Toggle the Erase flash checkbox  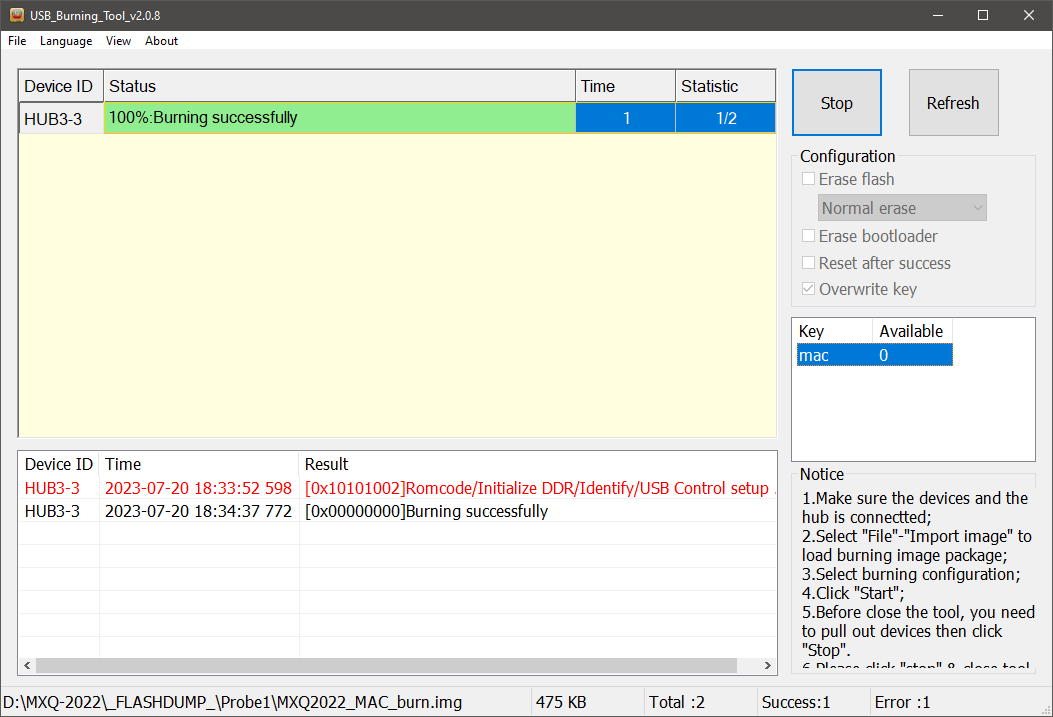point(809,179)
